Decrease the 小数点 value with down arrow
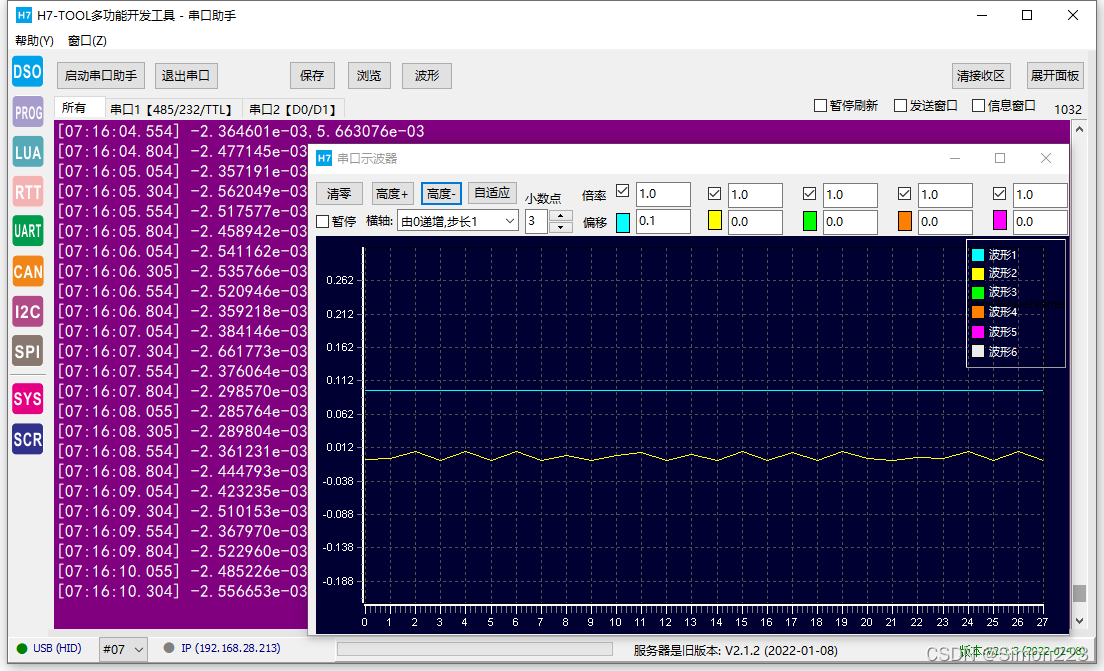The height and width of the screenshot is (671, 1104). (x=560, y=227)
